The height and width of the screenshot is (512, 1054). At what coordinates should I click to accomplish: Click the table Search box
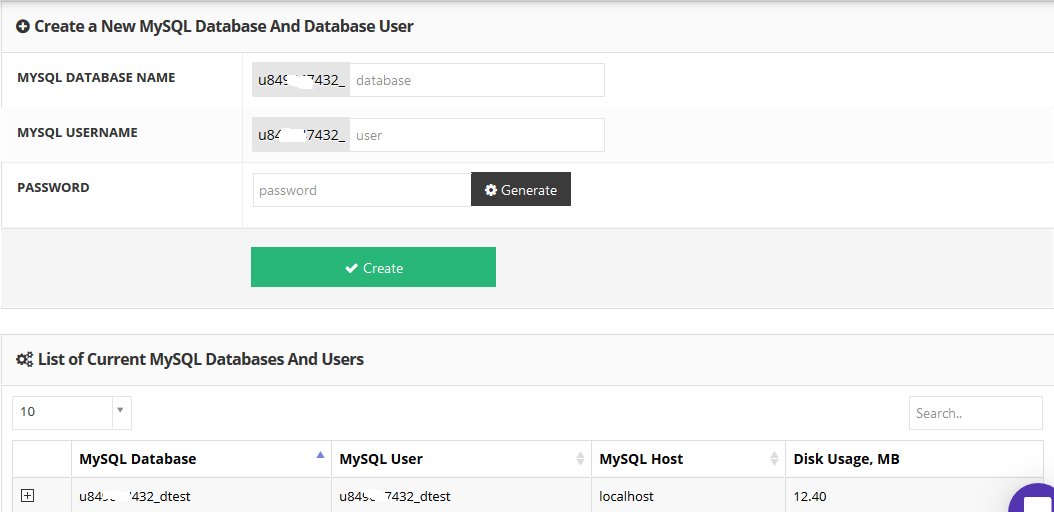point(975,413)
